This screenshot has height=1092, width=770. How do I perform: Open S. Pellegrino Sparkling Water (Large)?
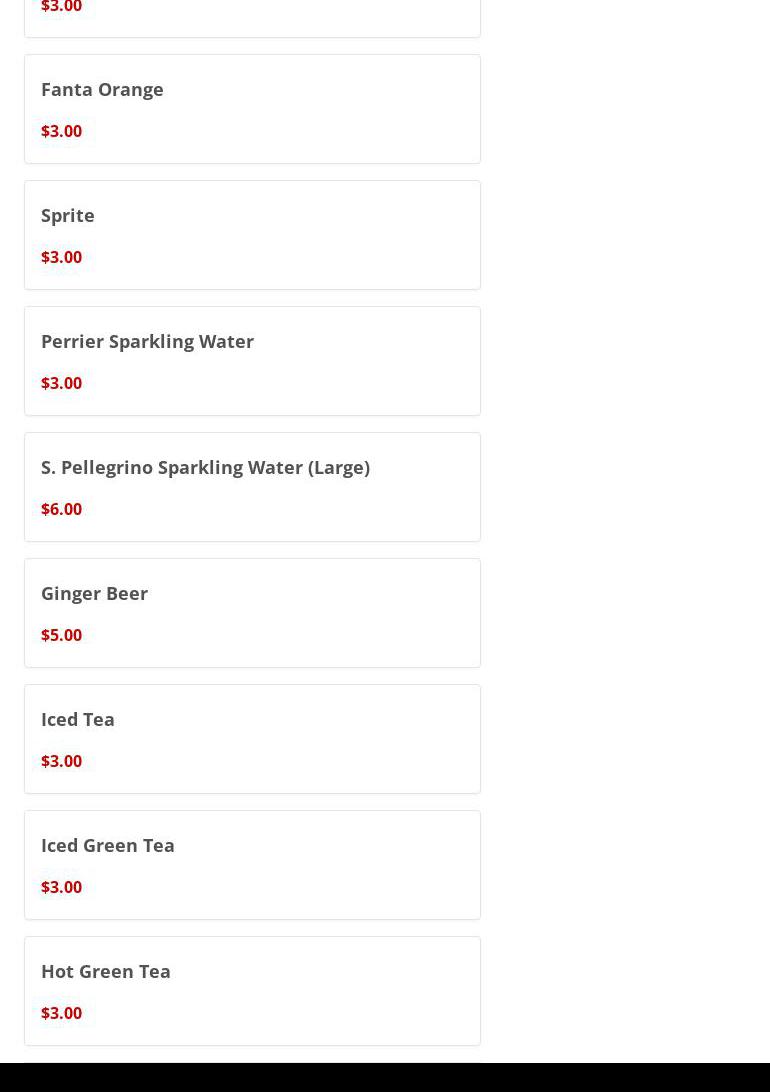coord(205,467)
